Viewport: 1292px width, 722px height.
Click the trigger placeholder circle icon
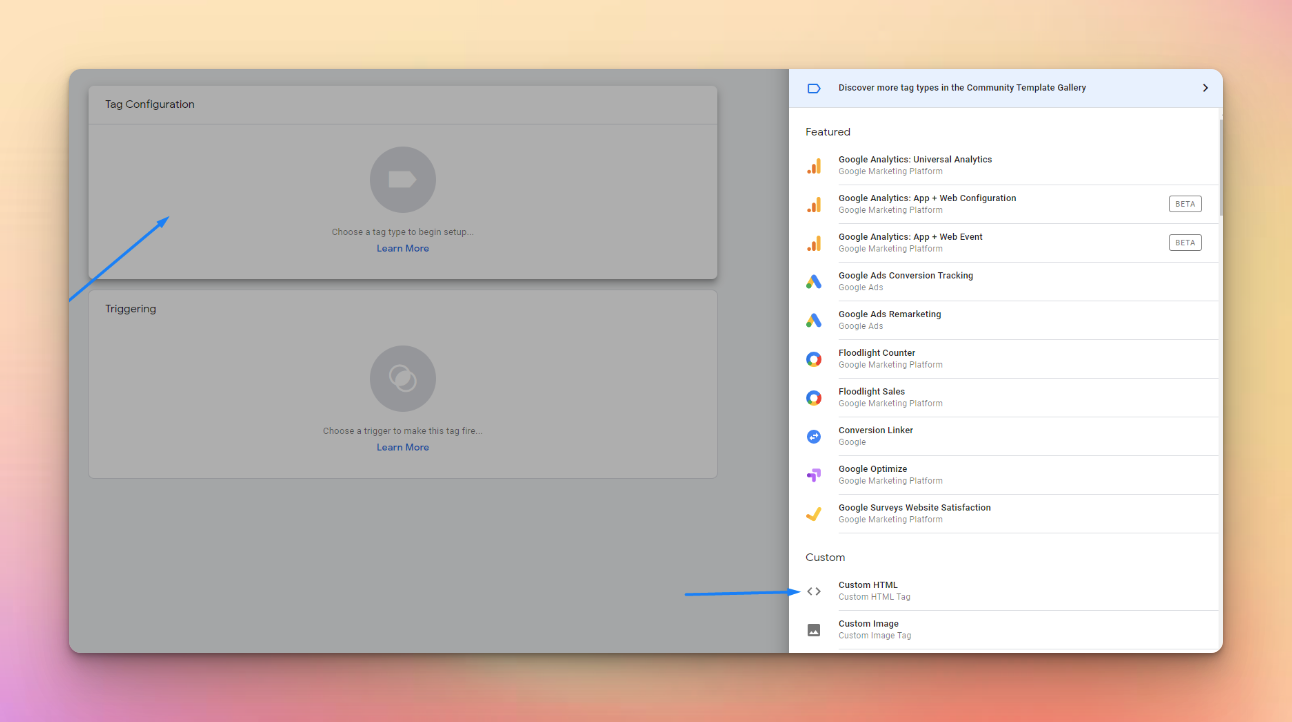point(403,379)
